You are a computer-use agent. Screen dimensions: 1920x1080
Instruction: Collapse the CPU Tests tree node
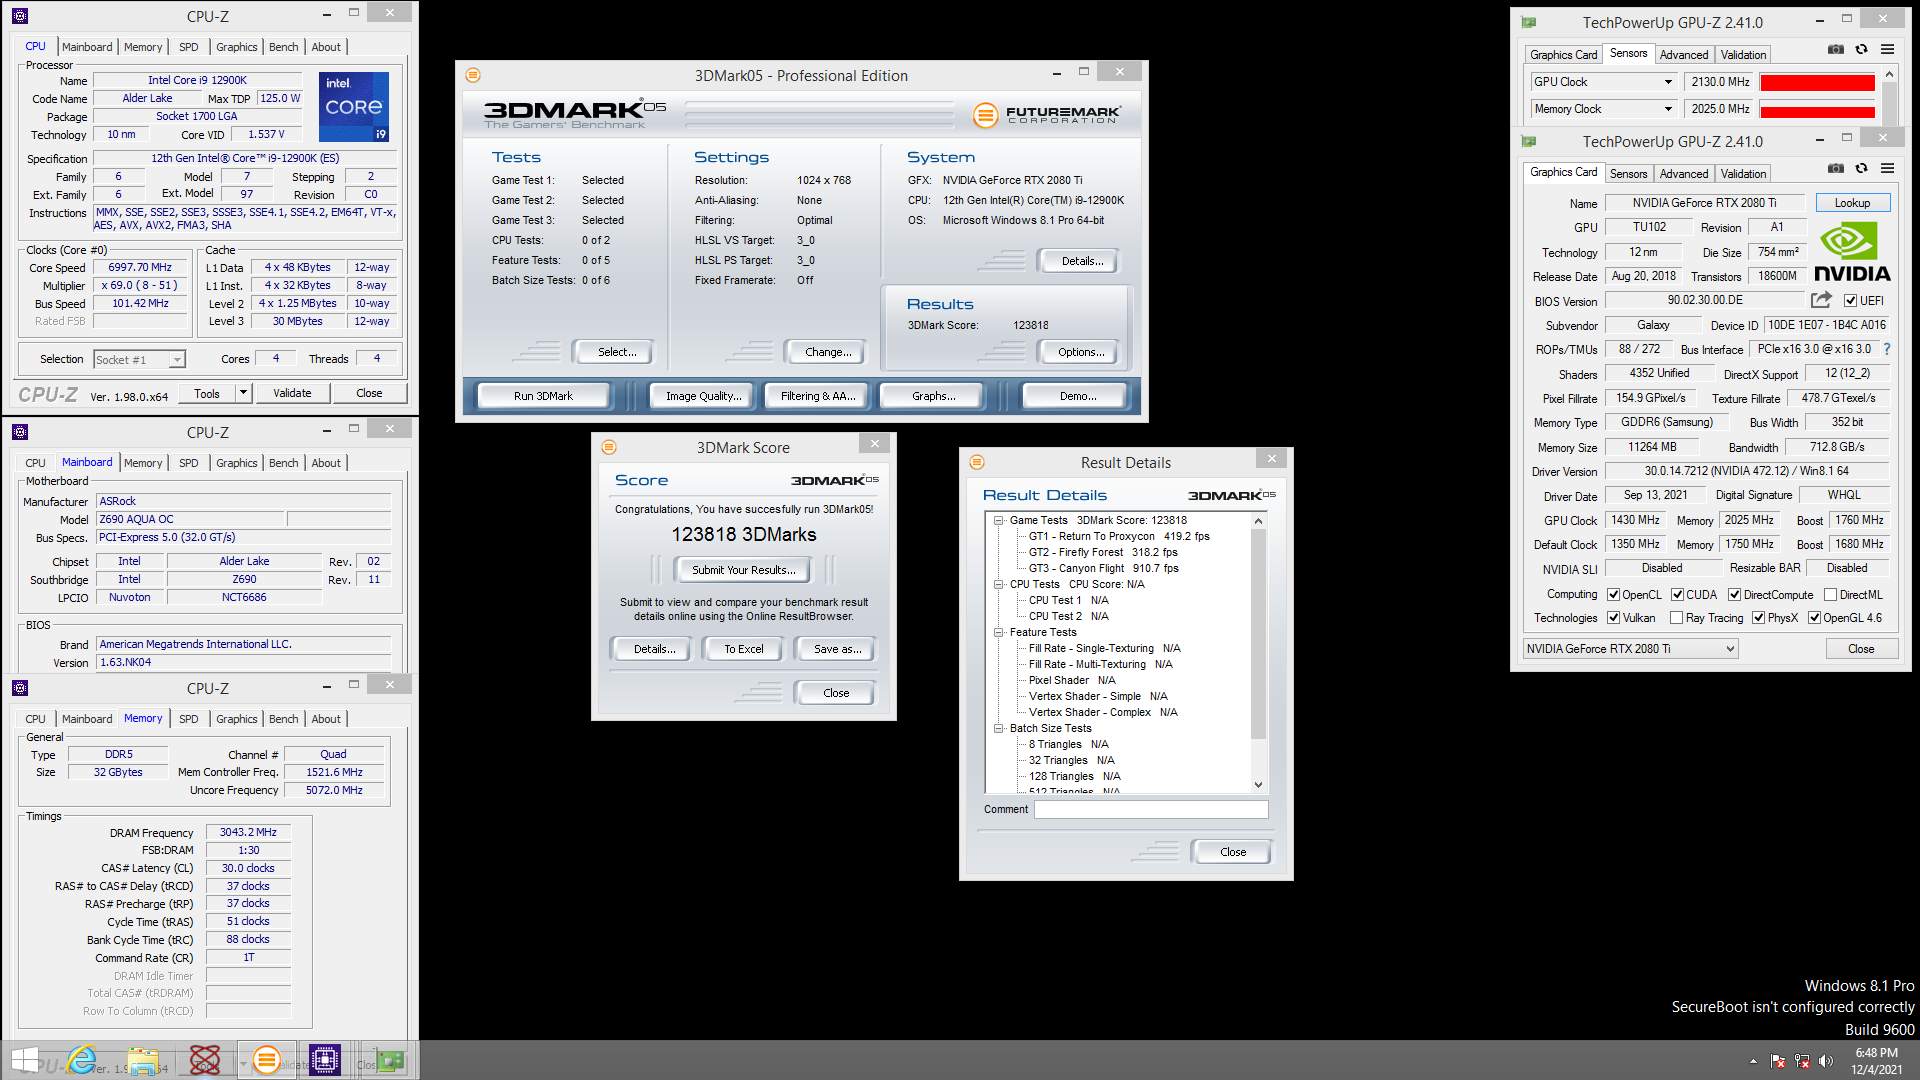[x=998, y=584]
